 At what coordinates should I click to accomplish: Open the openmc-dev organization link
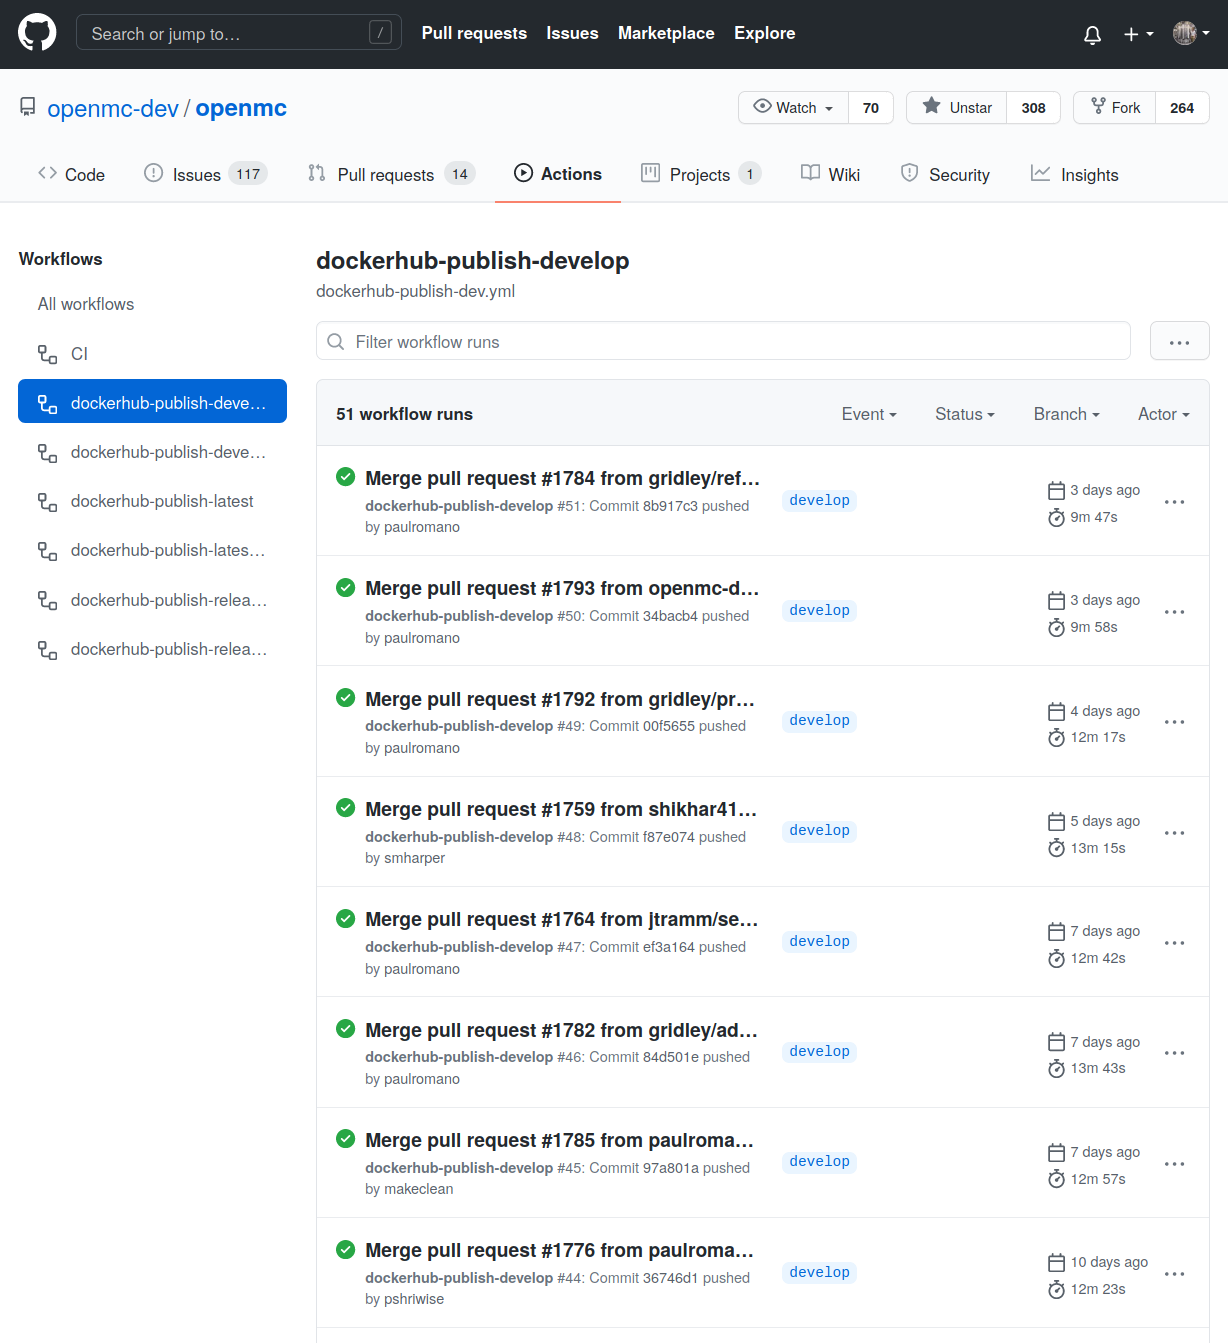coord(113,108)
